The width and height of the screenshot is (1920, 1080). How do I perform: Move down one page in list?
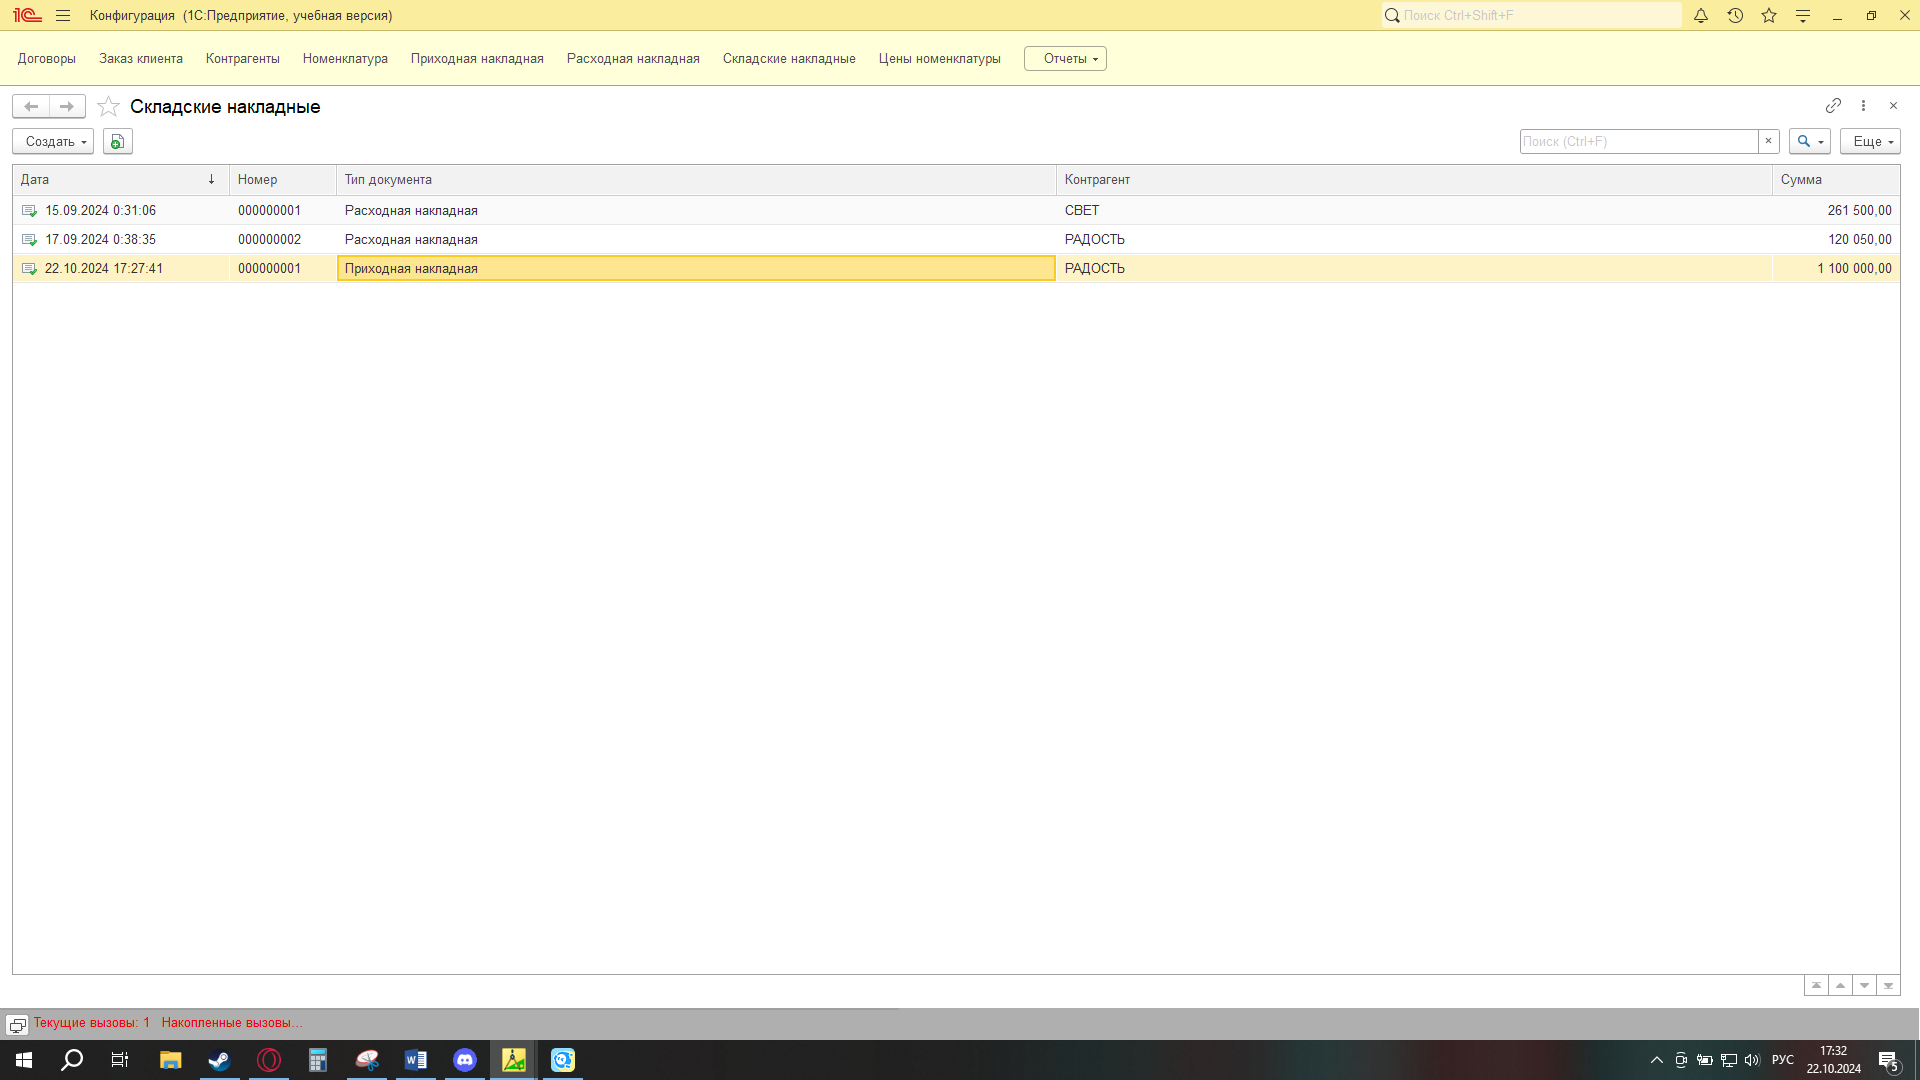1864,985
